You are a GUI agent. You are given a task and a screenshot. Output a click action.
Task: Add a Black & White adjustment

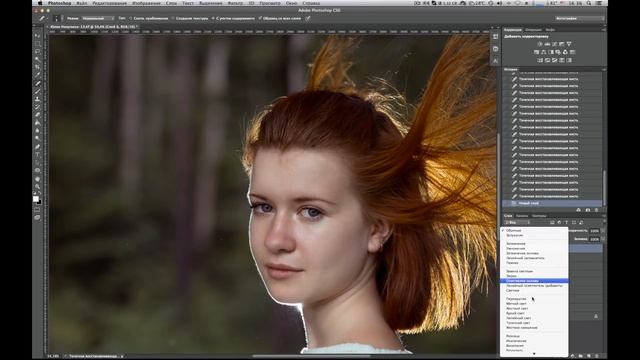pyautogui.click(x=551, y=52)
